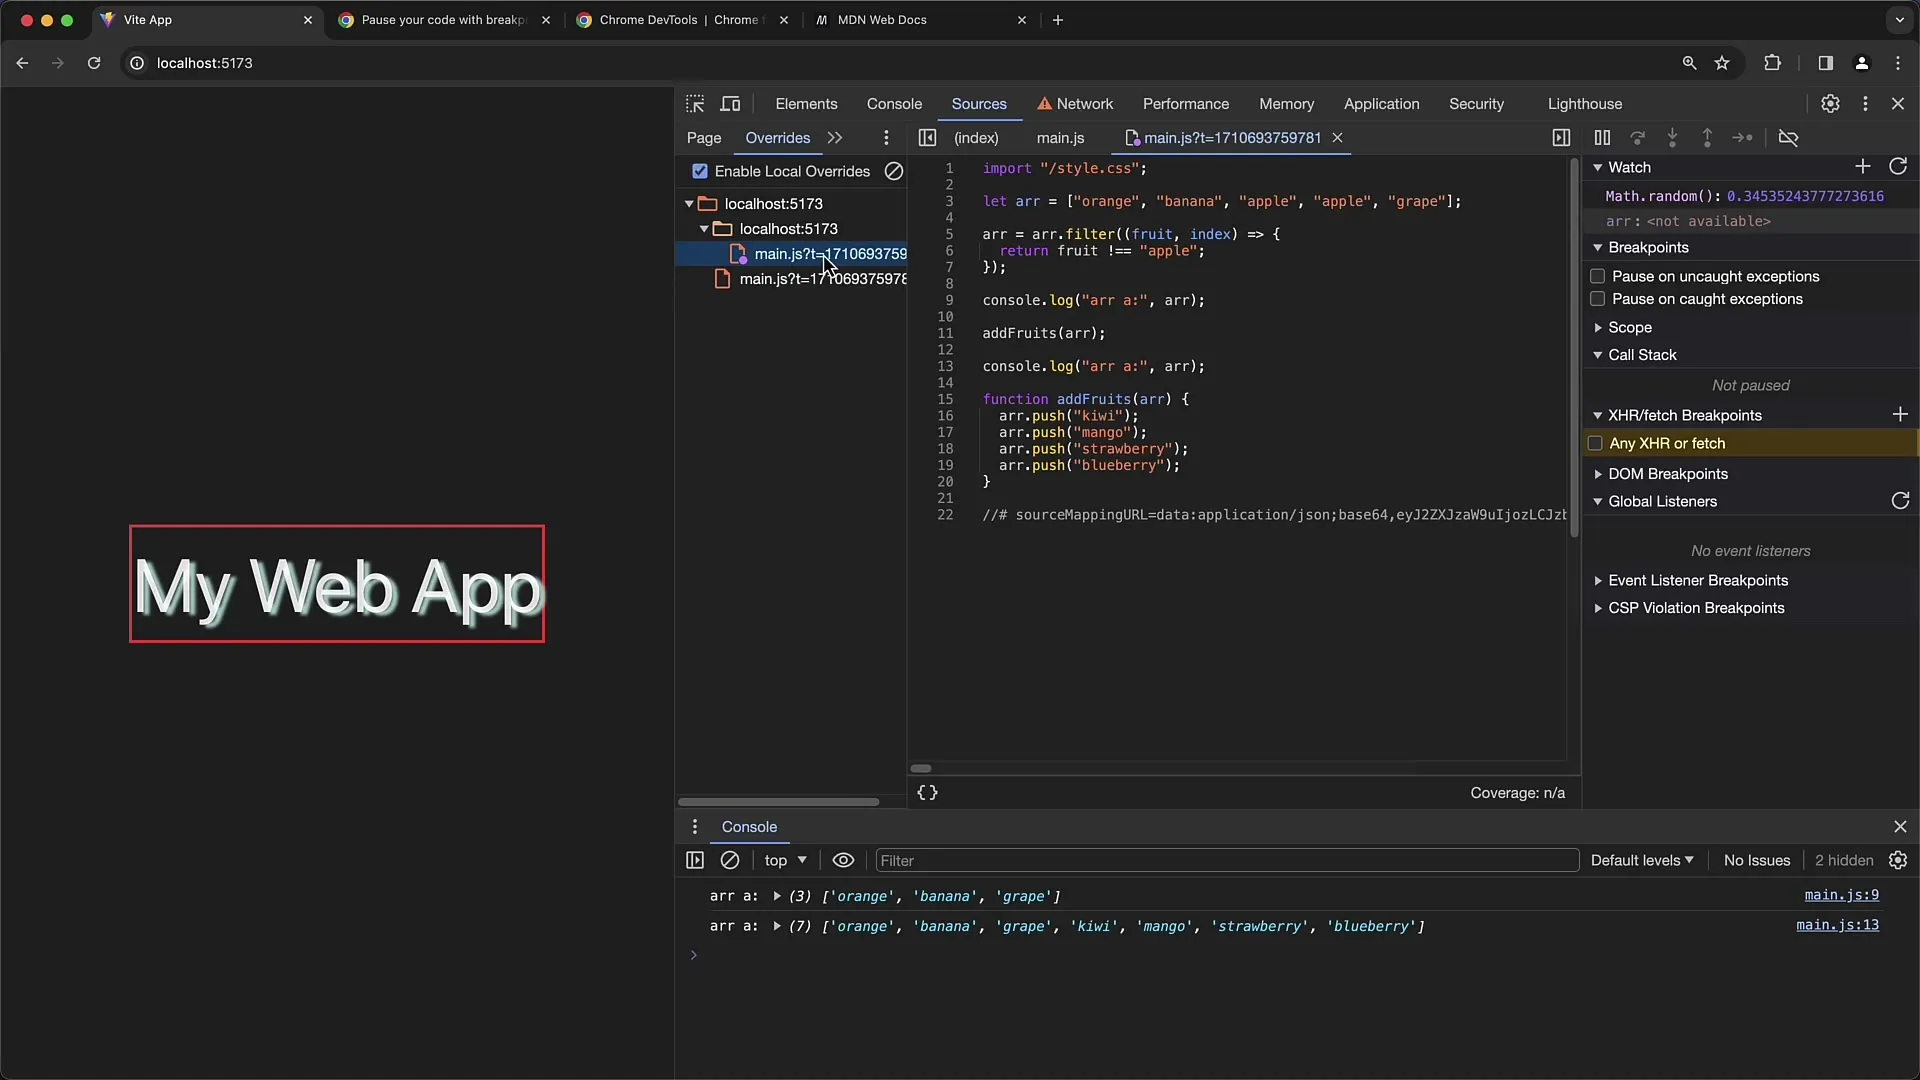Switch to the main.js editor tab
The height and width of the screenshot is (1080, 1920).
click(x=1060, y=138)
